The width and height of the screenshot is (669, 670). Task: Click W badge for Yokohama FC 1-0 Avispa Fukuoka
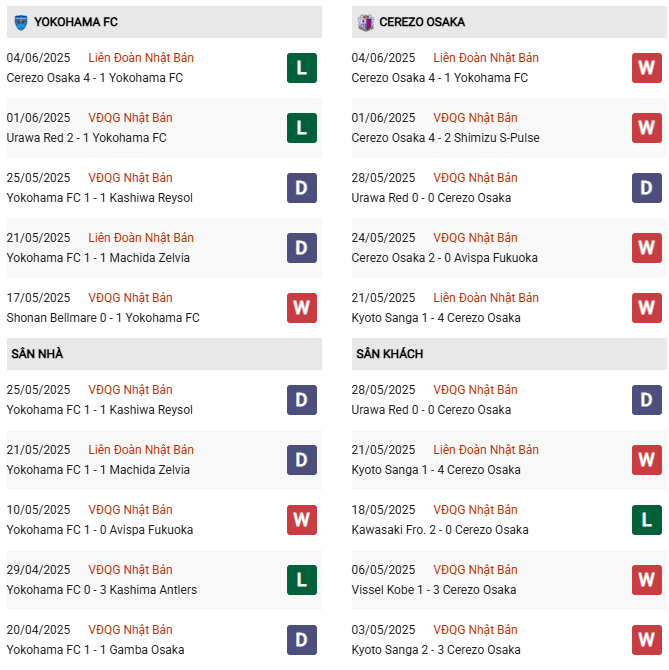[x=301, y=520]
